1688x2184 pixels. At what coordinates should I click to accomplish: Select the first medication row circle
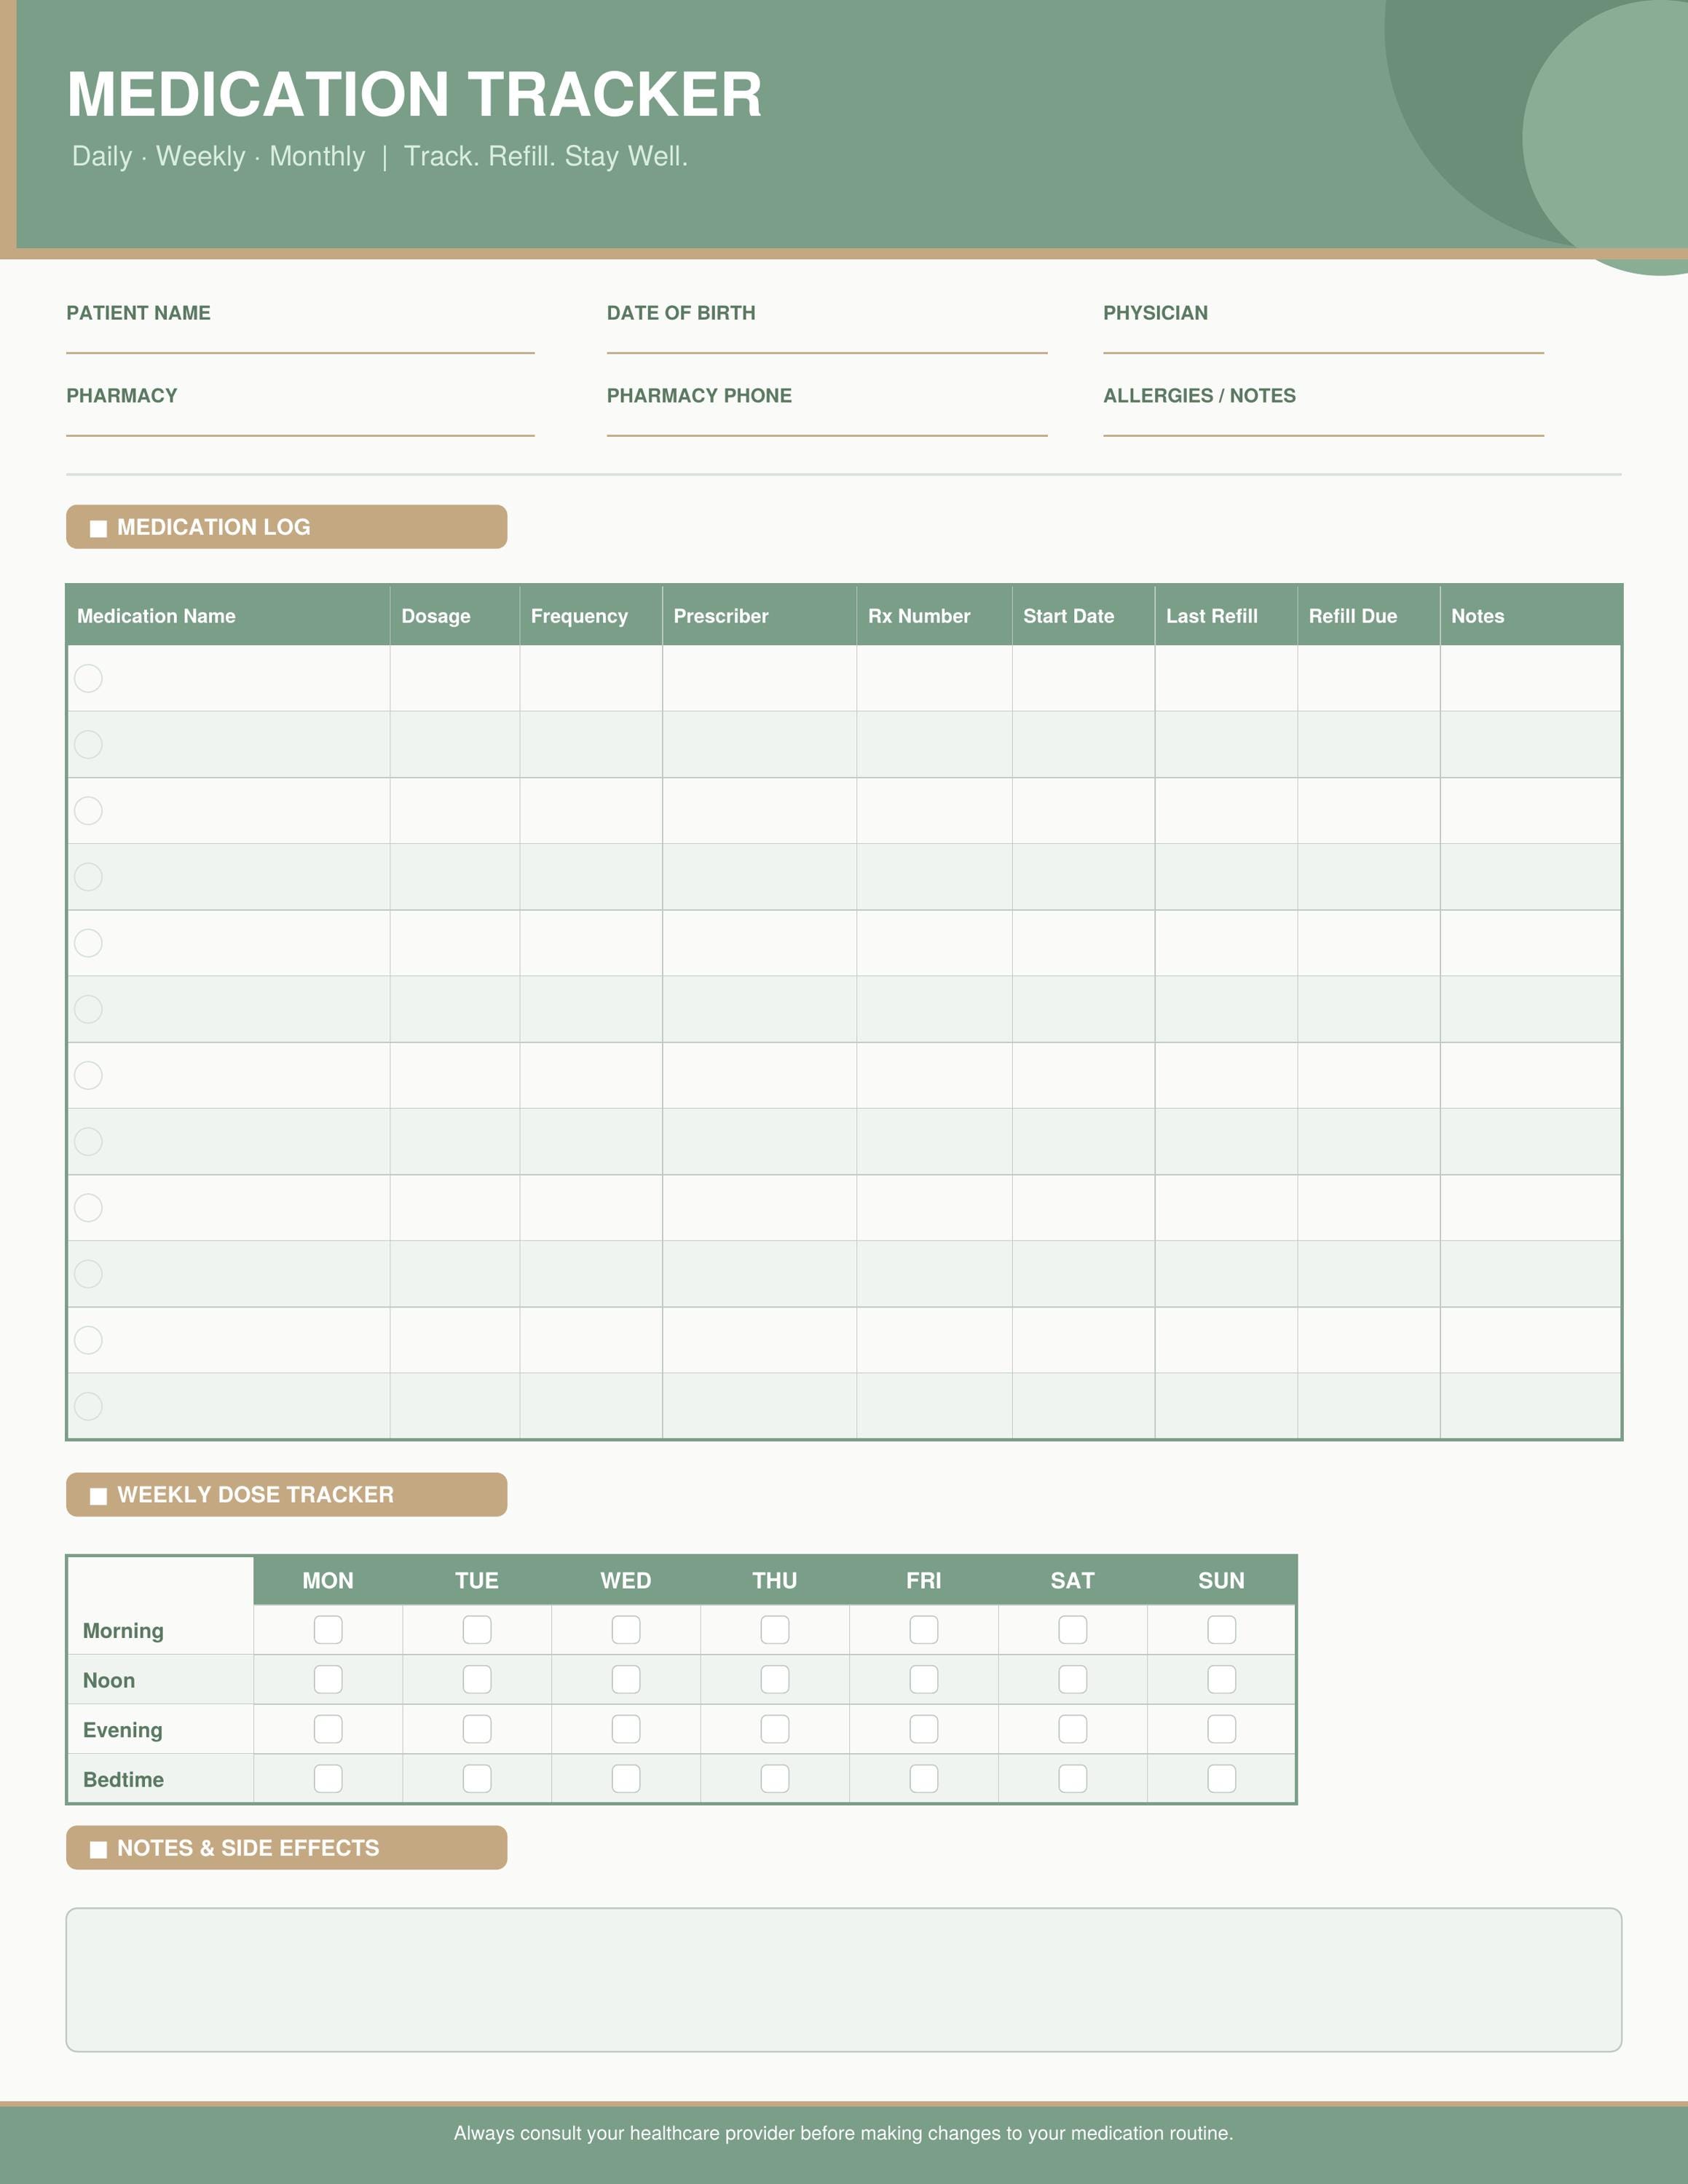point(88,678)
